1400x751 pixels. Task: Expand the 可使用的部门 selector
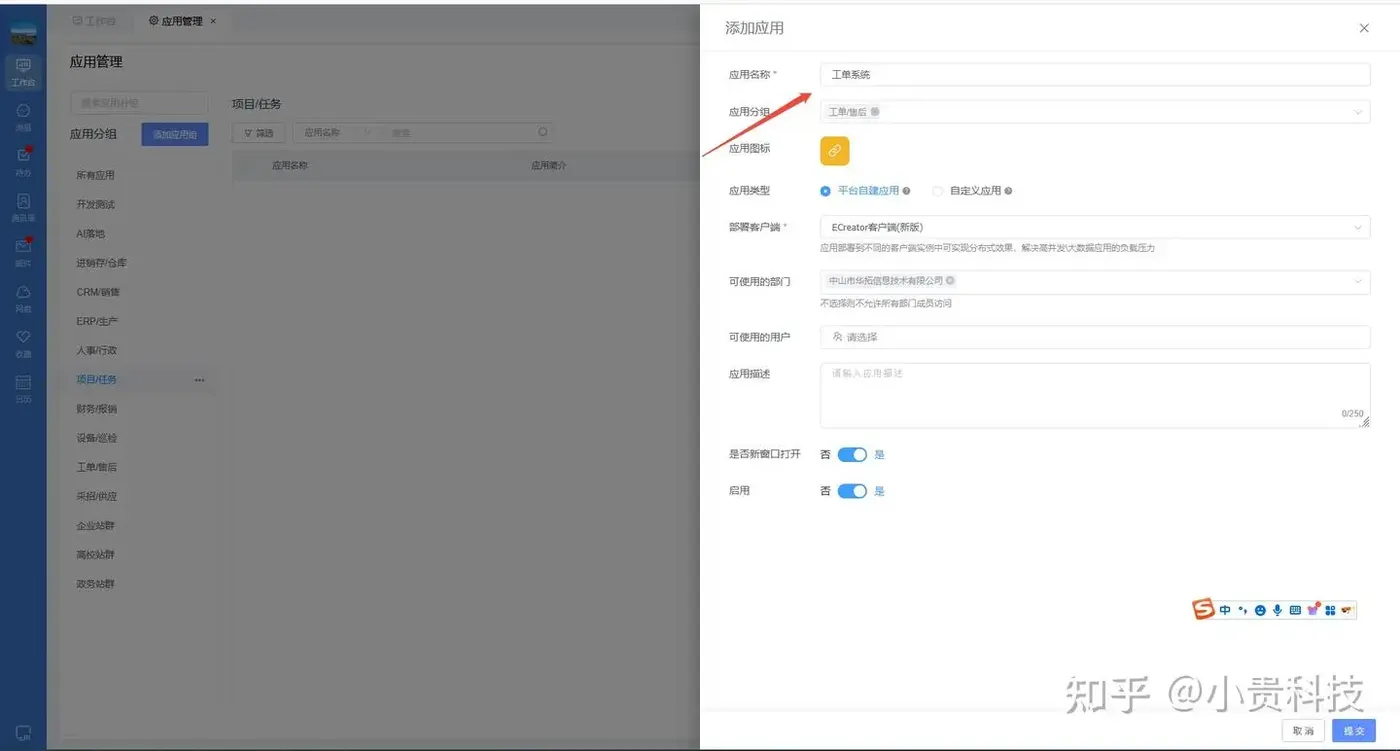coord(1095,281)
